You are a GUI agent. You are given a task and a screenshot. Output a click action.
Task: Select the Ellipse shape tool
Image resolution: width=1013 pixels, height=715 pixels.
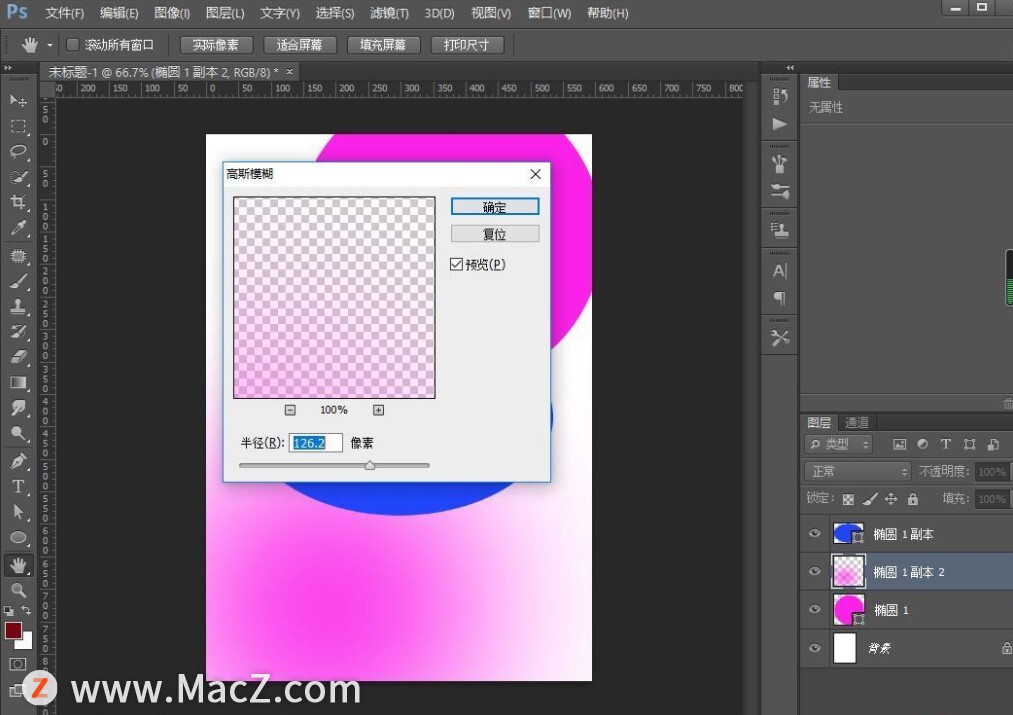pos(18,537)
